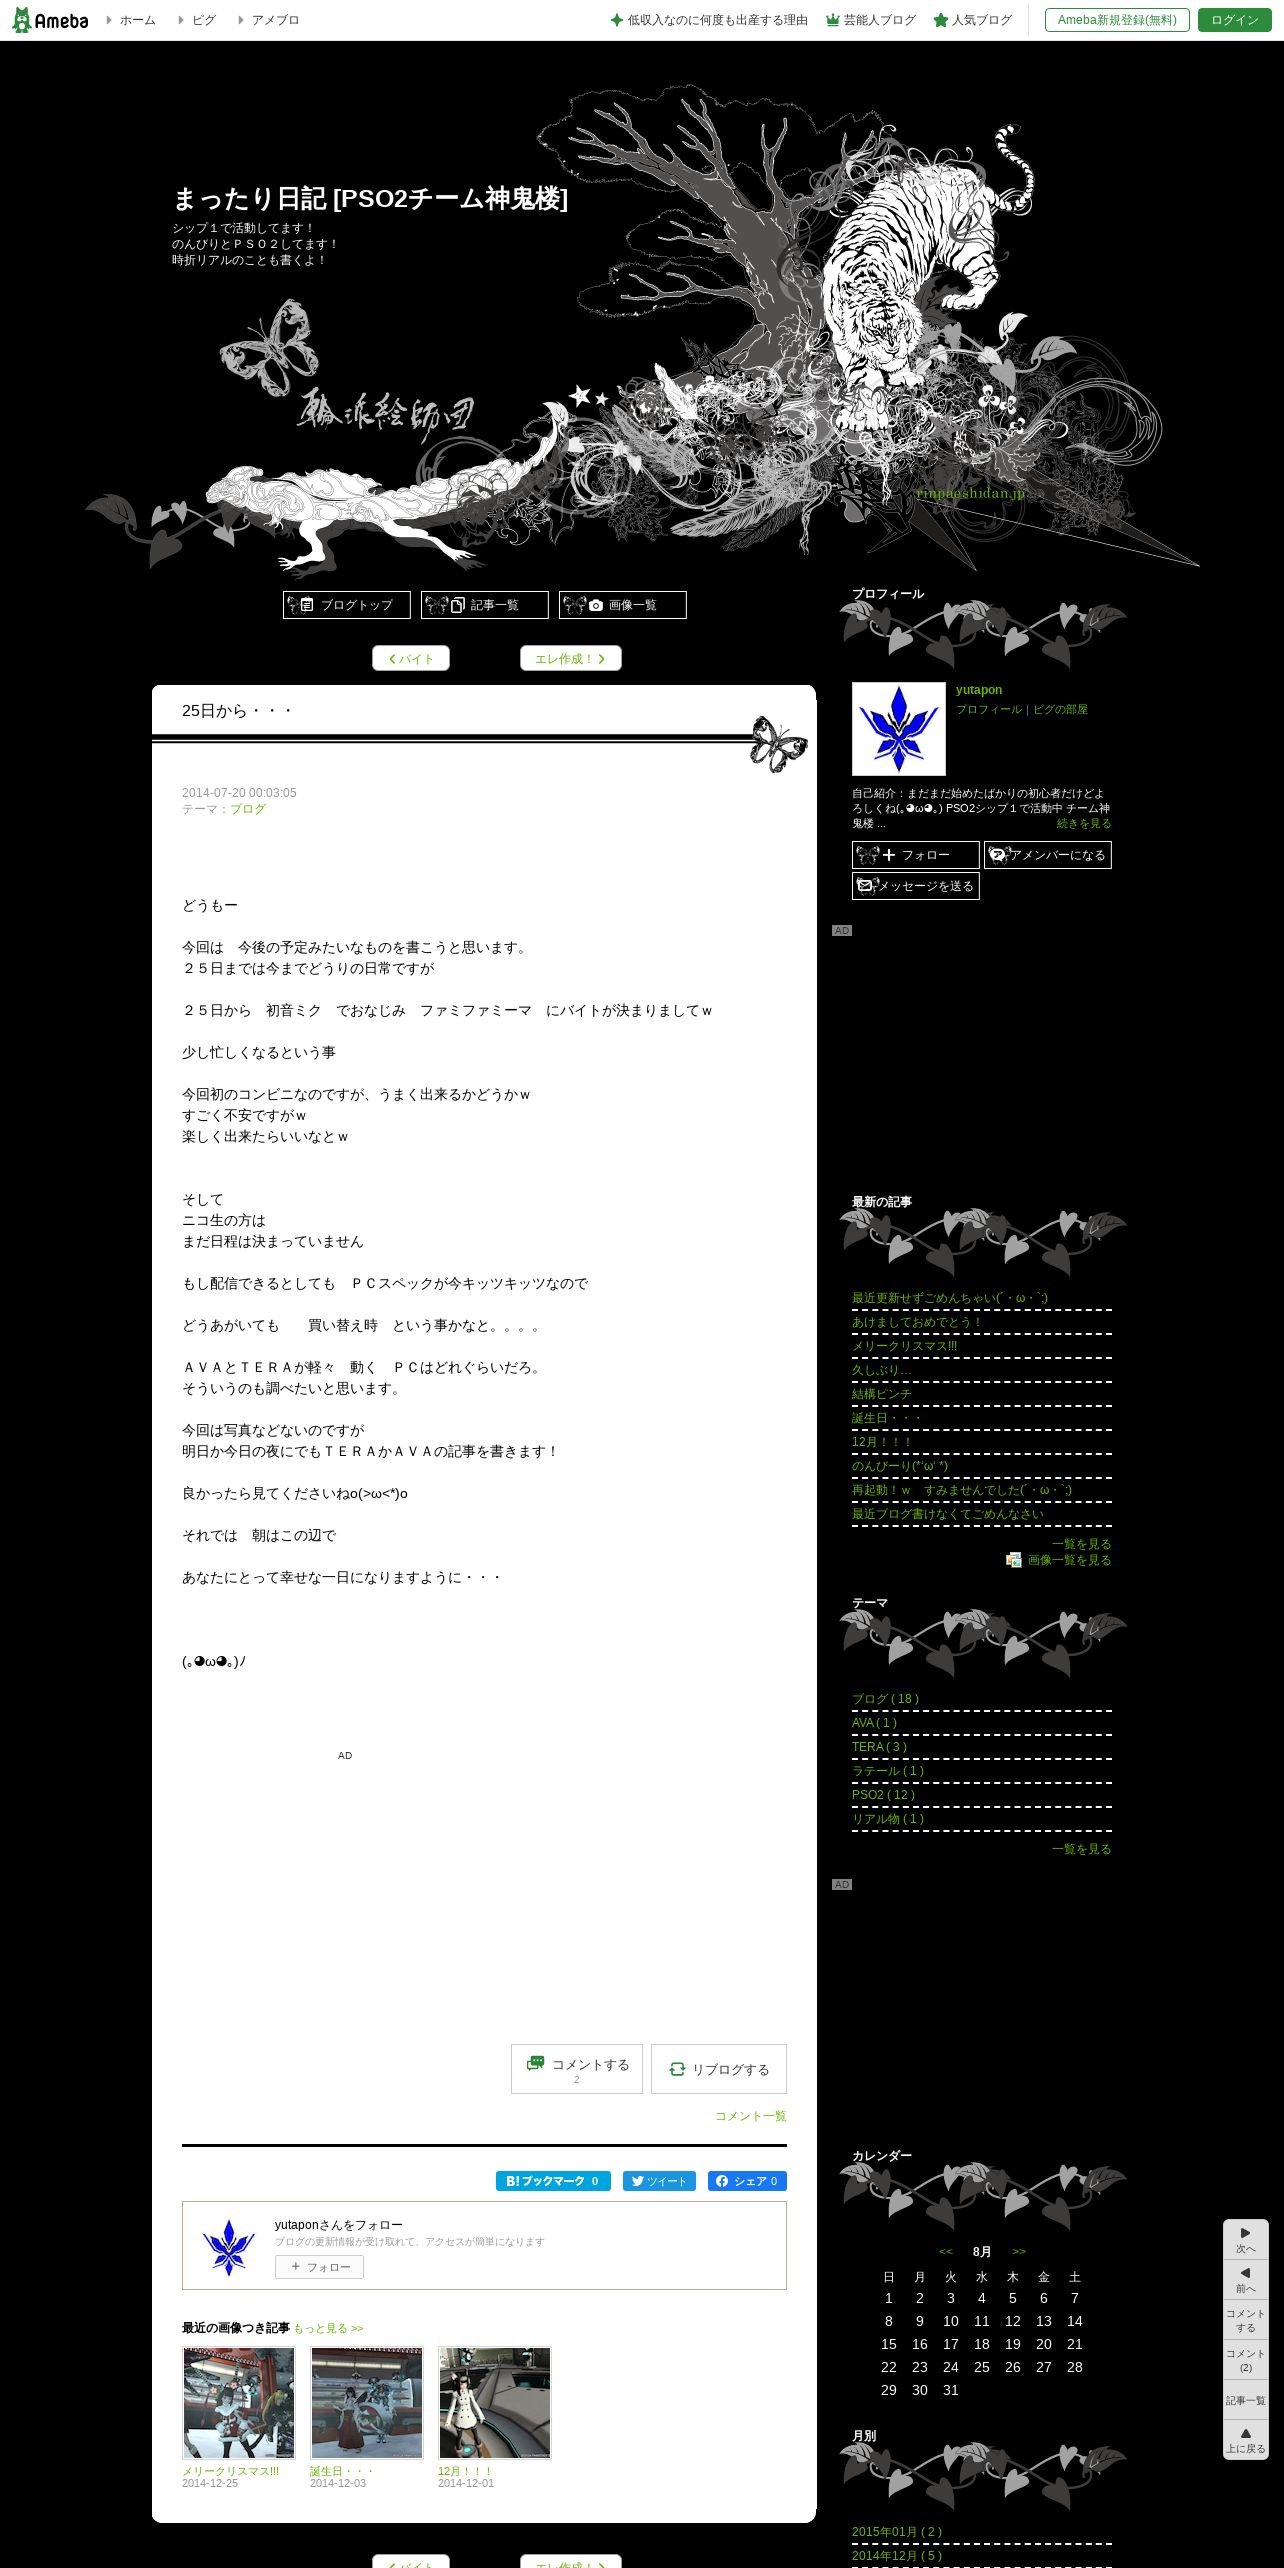Image resolution: width=1284 pixels, height=2568 pixels.
Task: Open recent article 最近ブログ書けなくてごめんなさい
Action: [x=948, y=1514]
